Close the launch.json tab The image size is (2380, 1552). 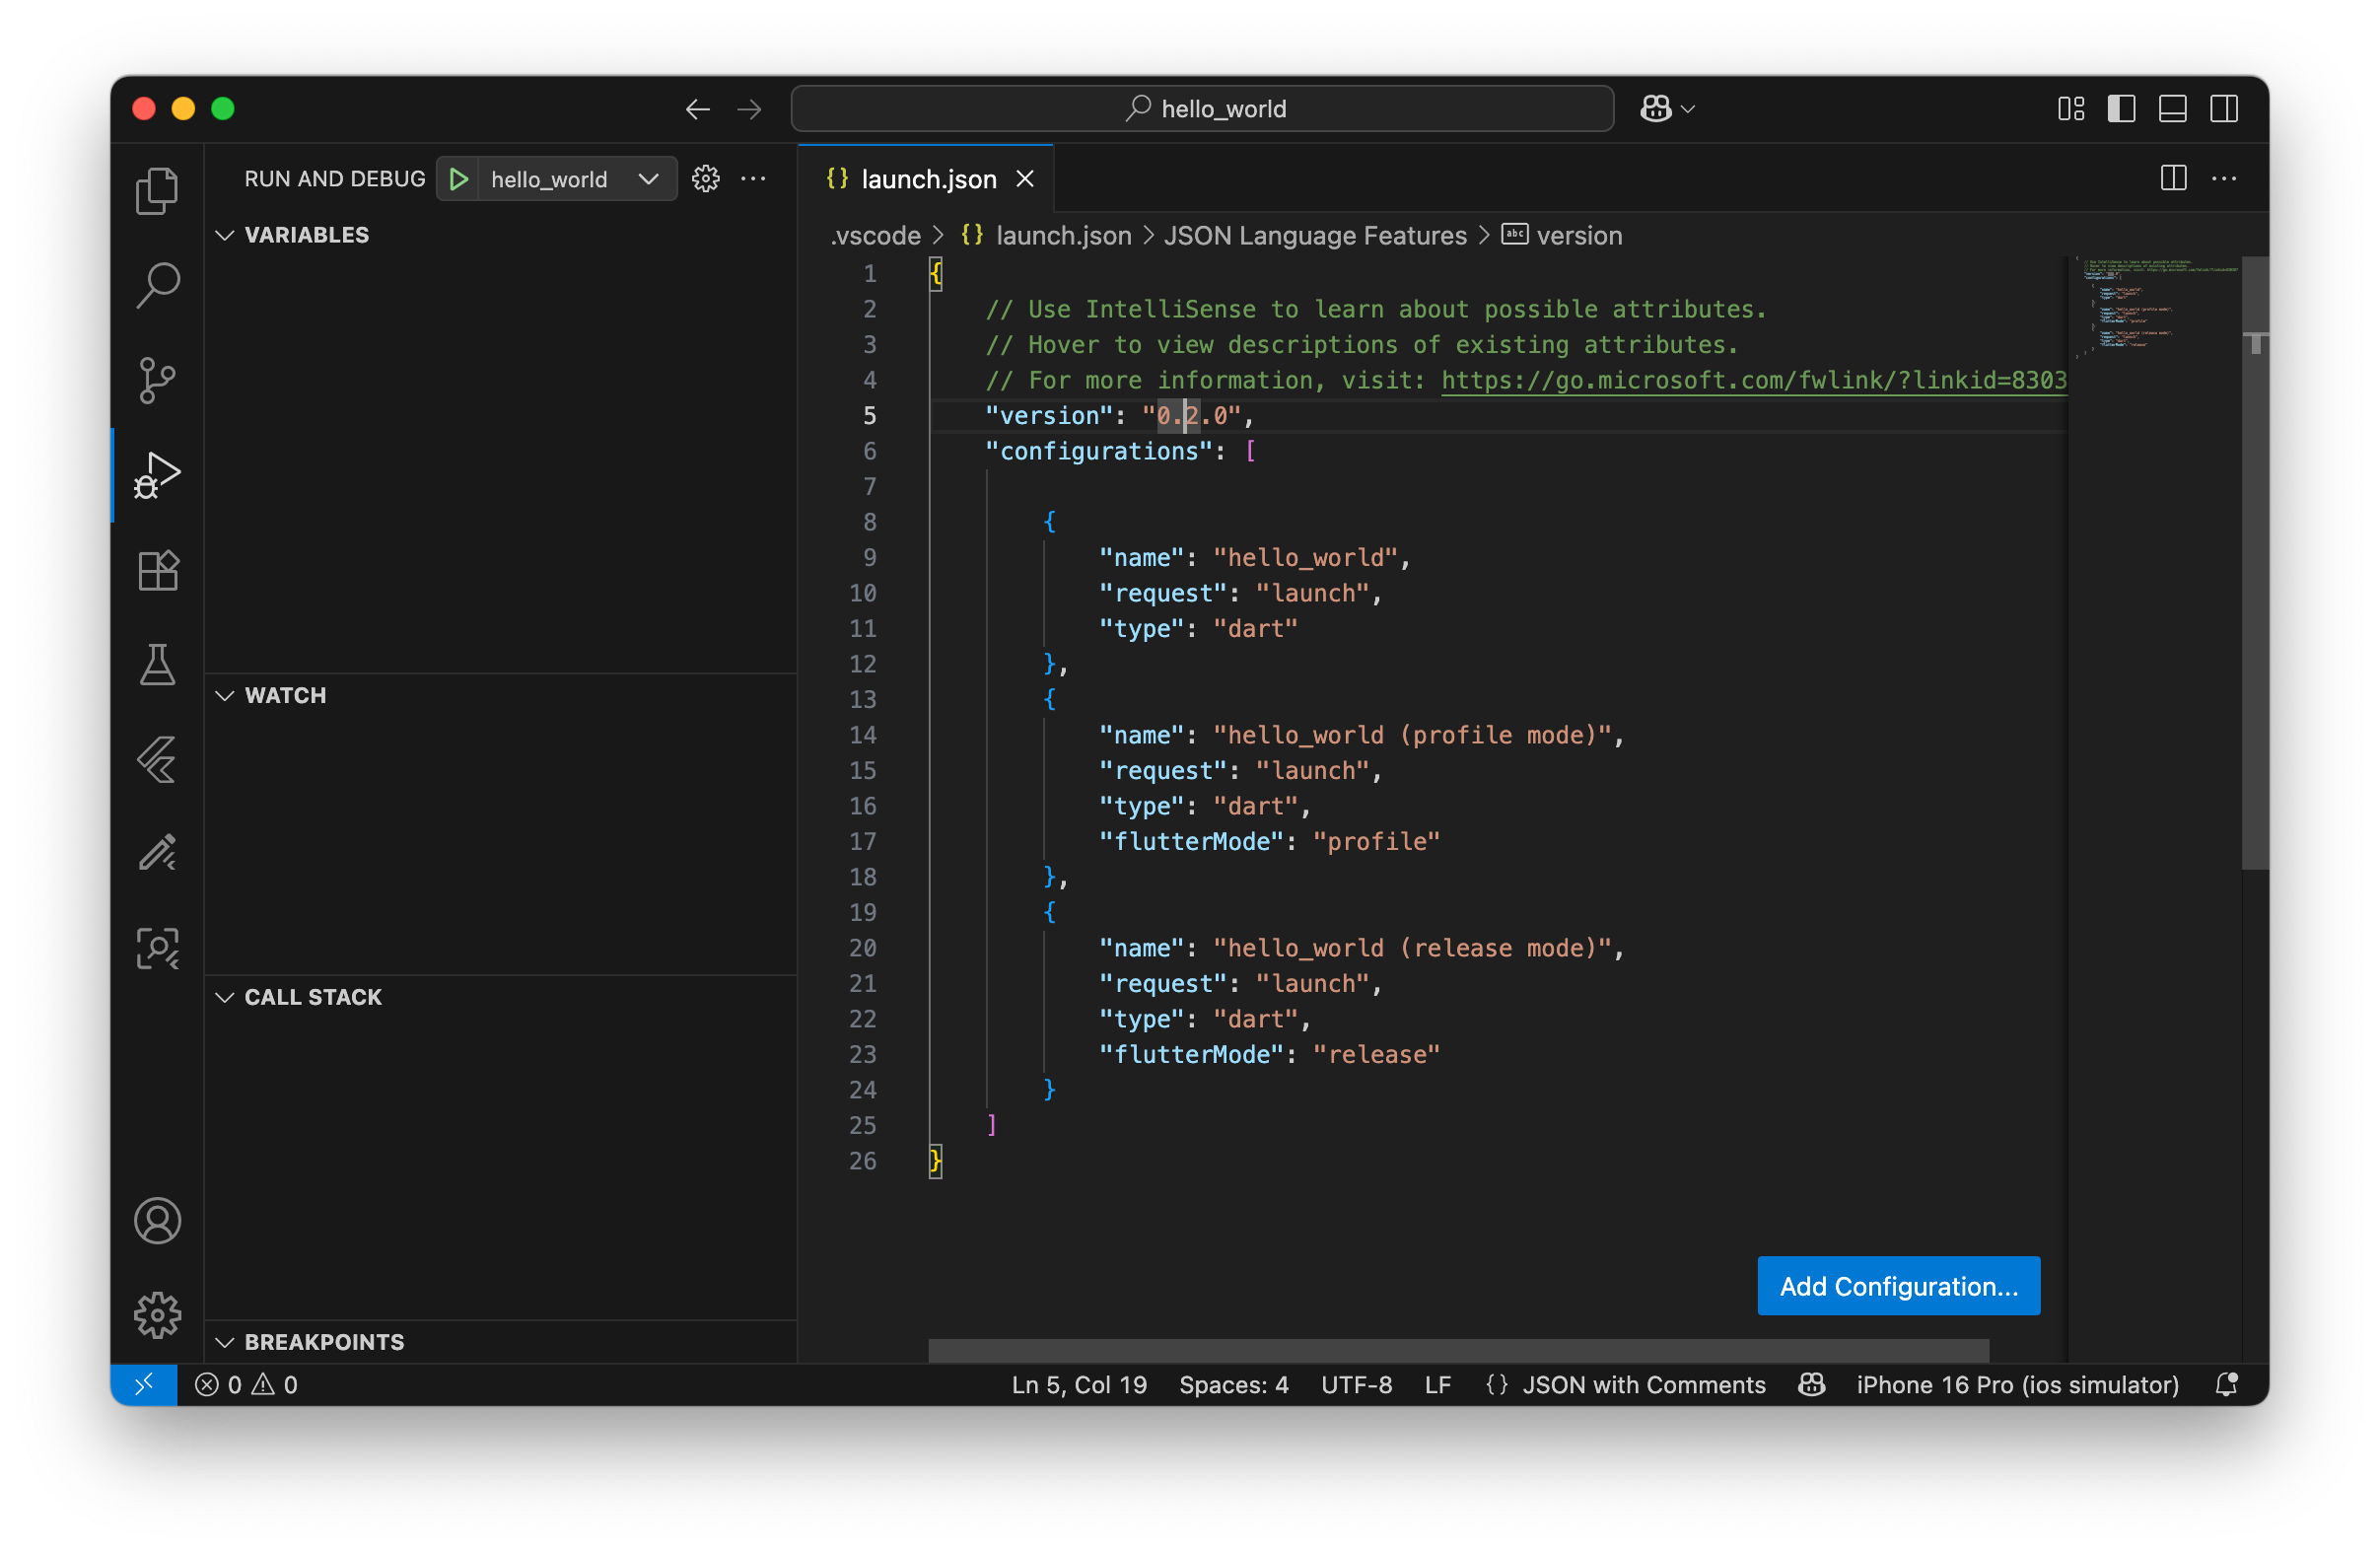point(1025,179)
